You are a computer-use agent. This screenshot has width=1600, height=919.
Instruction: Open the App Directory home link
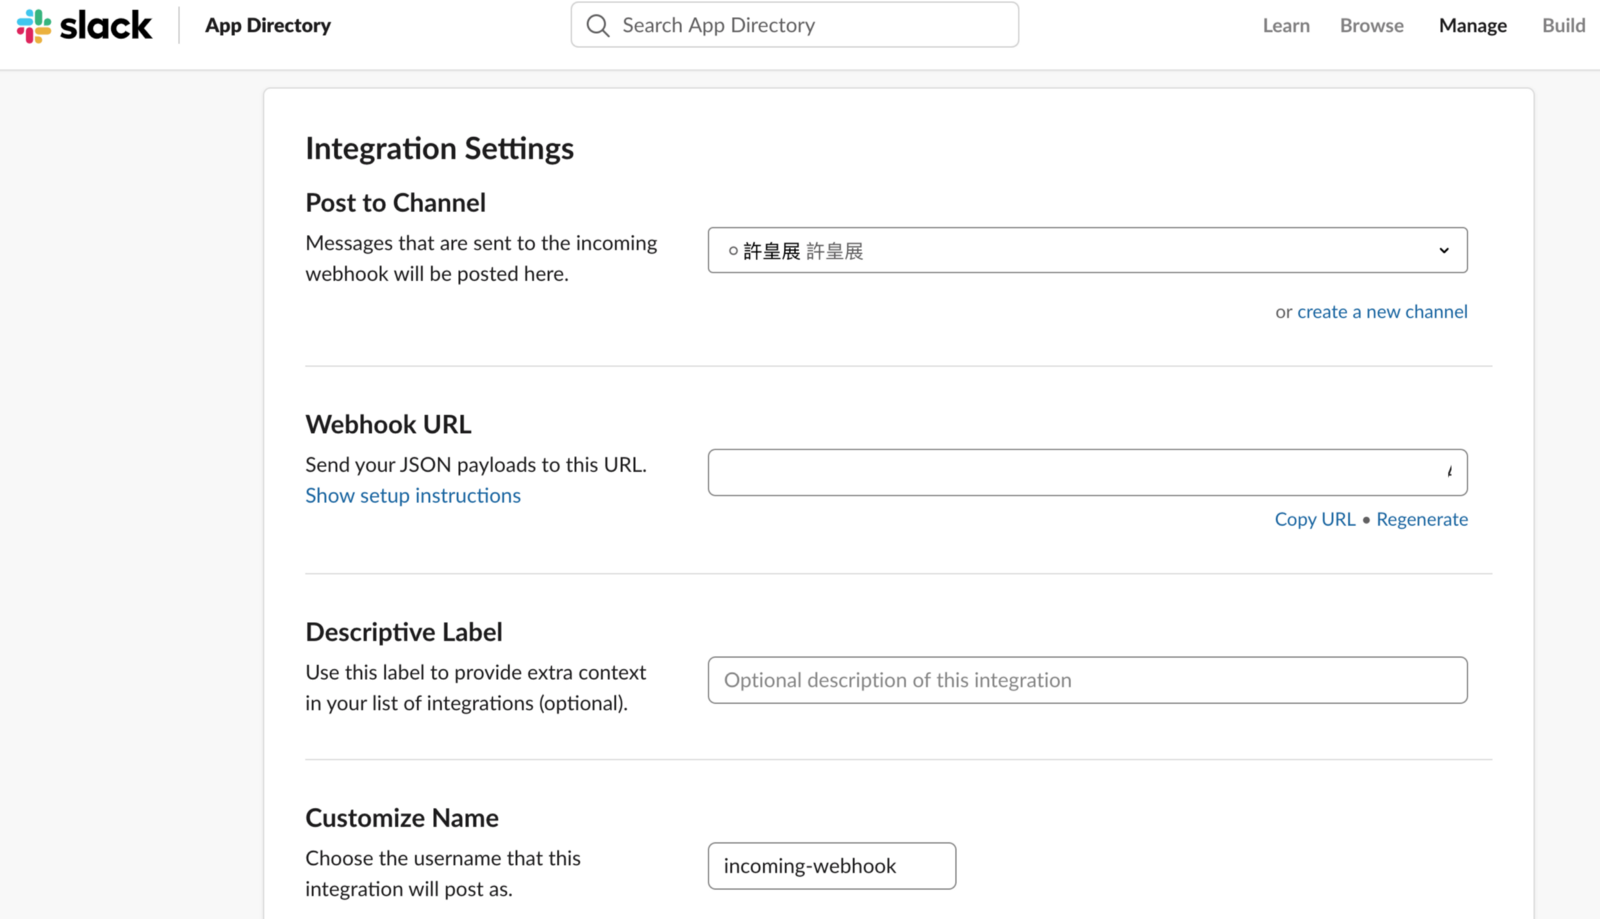pos(268,25)
